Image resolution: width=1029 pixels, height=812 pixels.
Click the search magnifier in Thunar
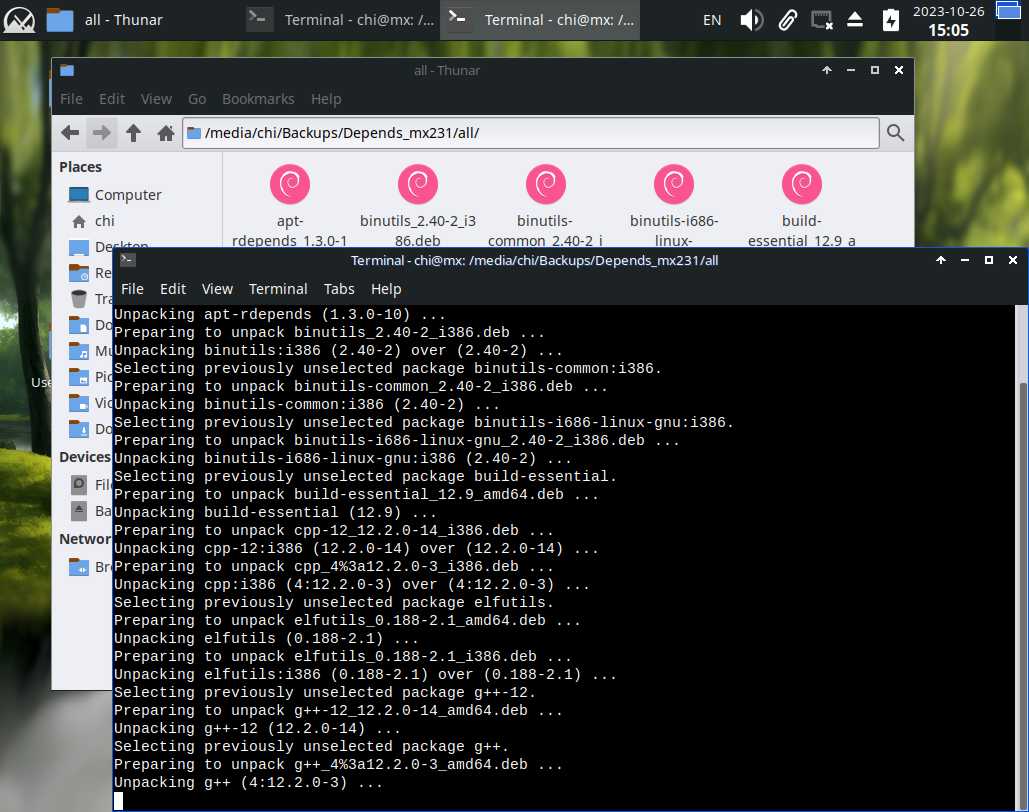895,133
